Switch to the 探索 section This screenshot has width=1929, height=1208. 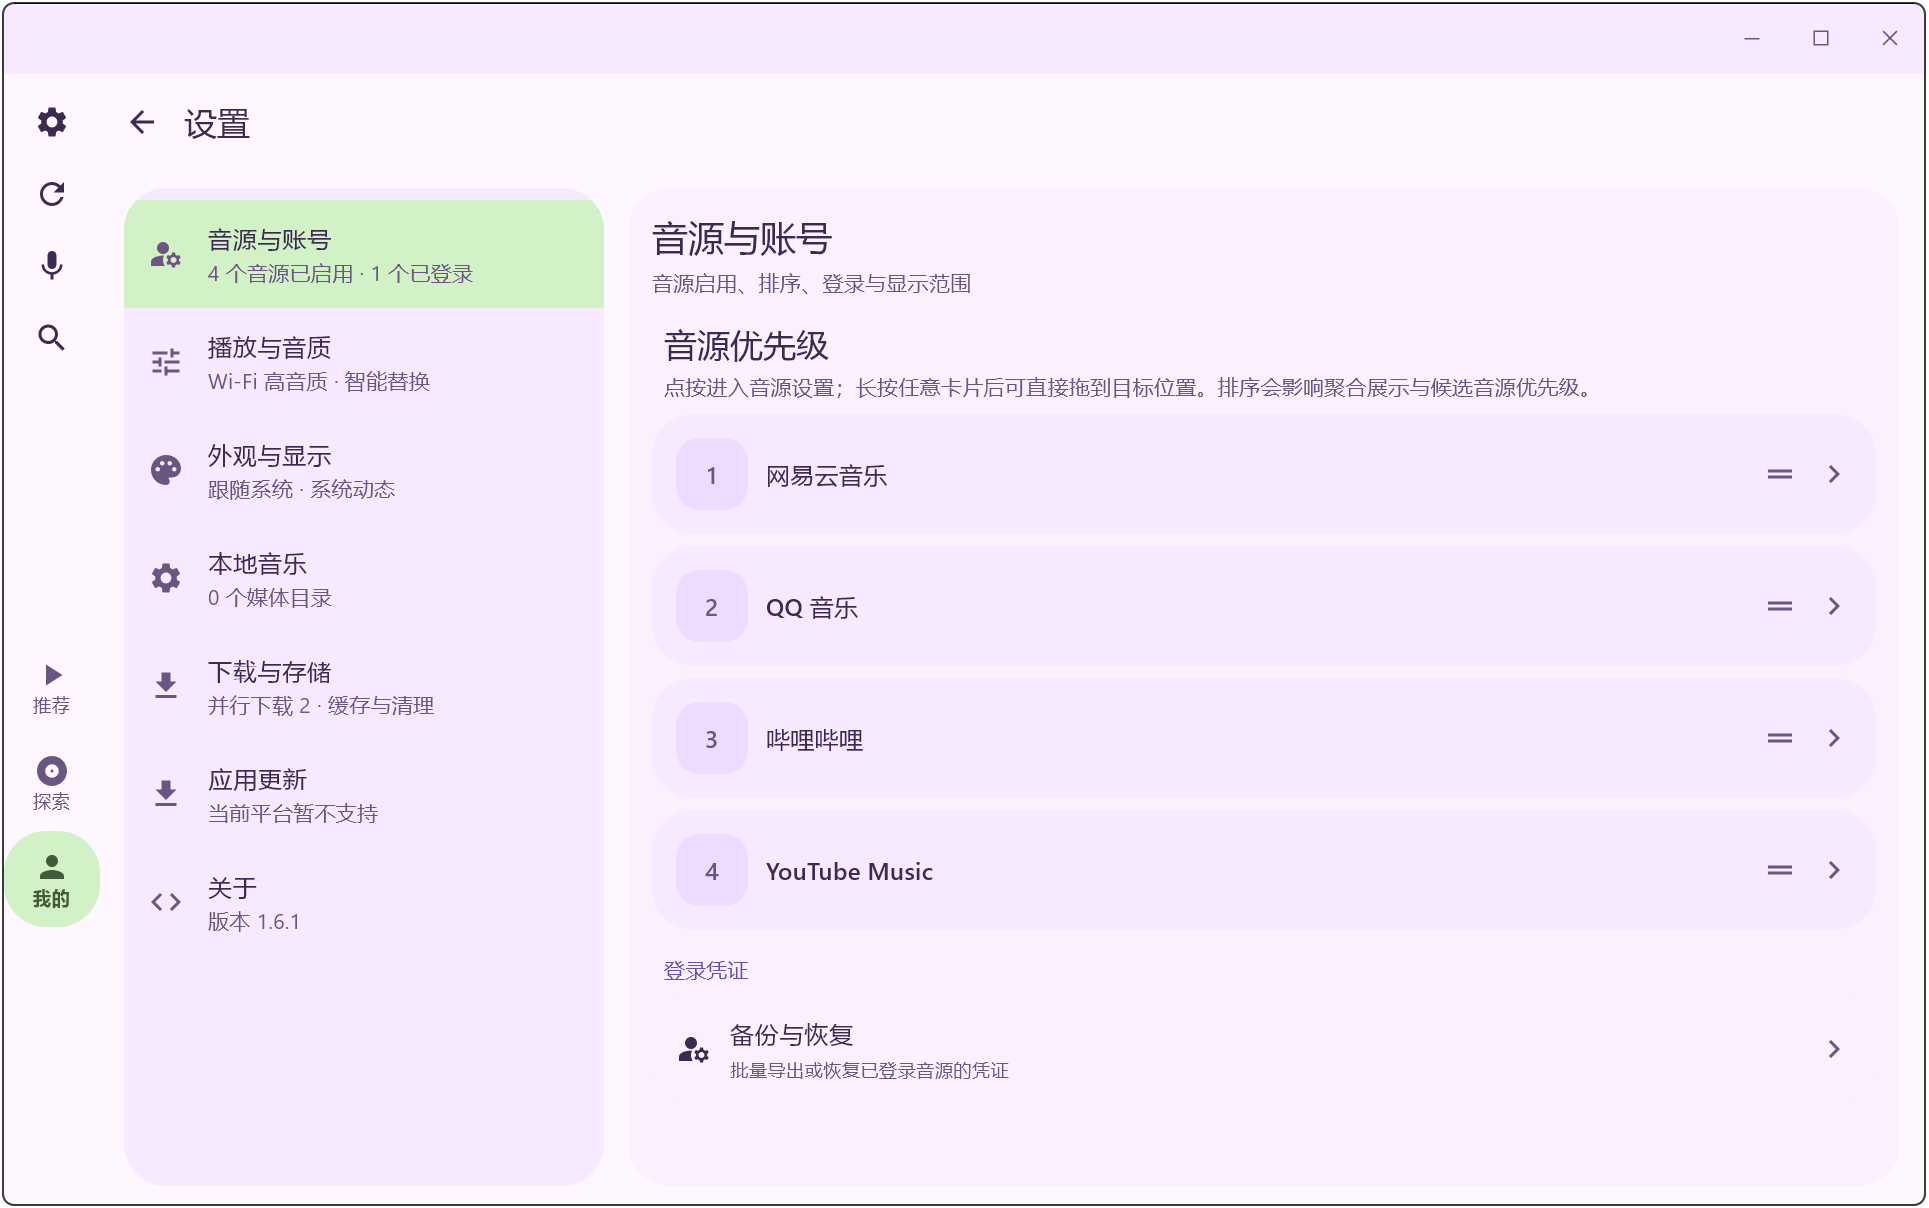pos(52,784)
